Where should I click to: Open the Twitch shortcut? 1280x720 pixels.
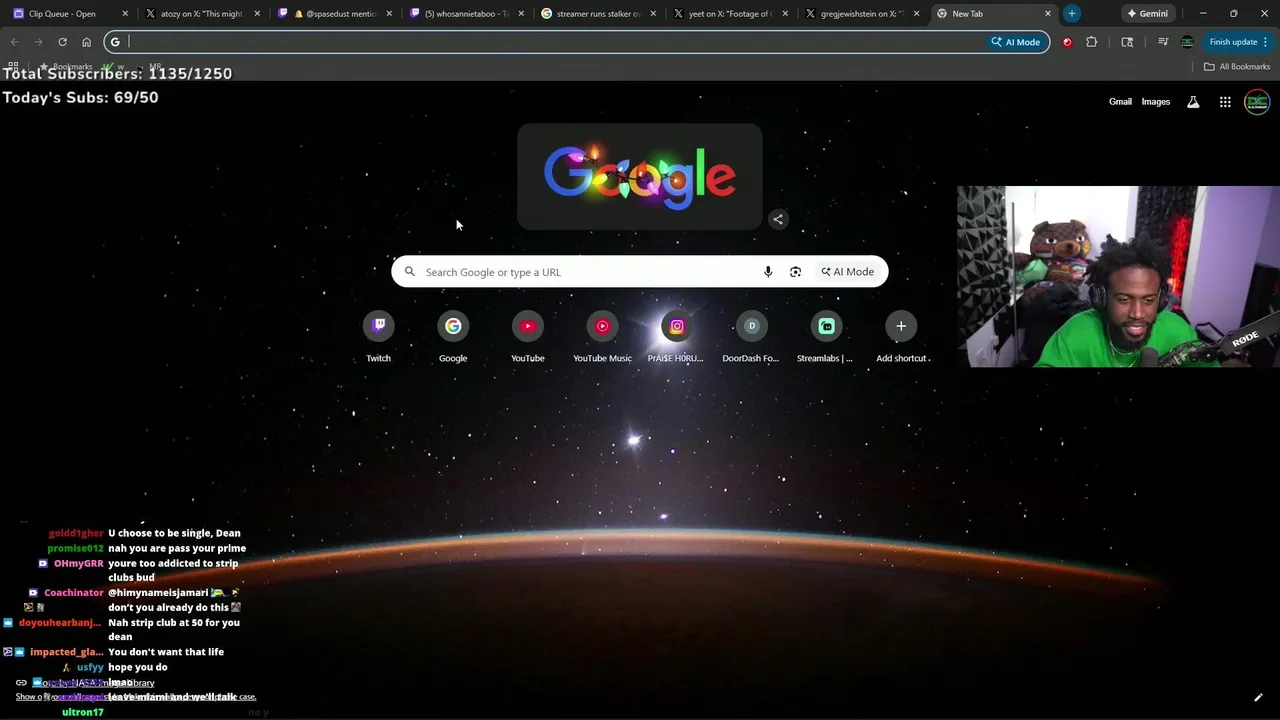click(378, 338)
